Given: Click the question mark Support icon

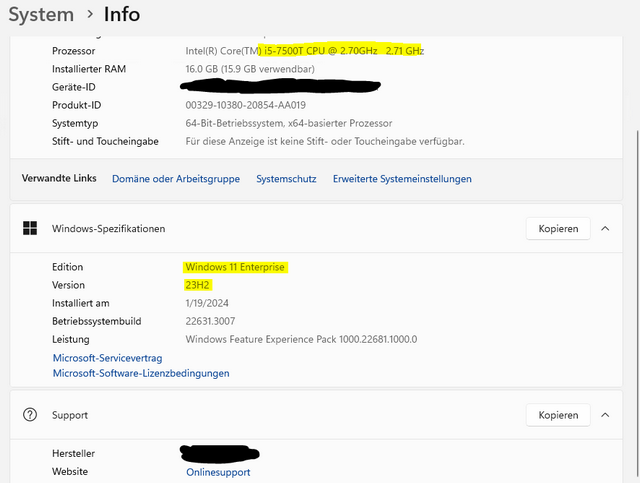Looking at the screenshot, I should pos(30,415).
